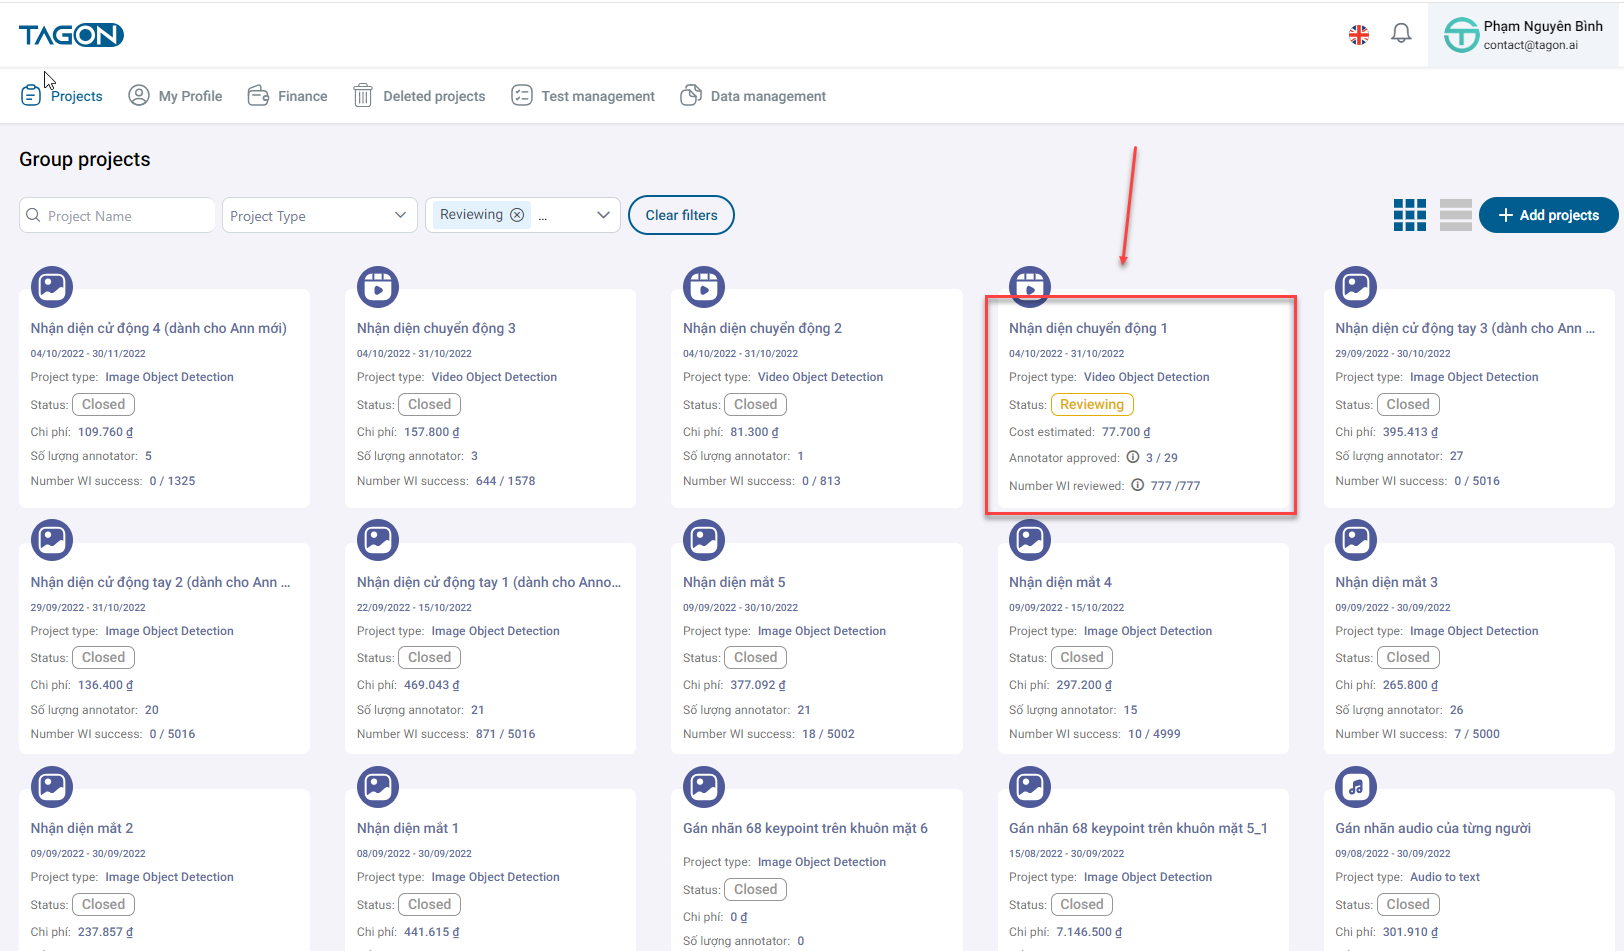Image resolution: width=1624 pixels, height=951 pixels.
Task: Go to the My Profile tab
Action: point(176,96)
